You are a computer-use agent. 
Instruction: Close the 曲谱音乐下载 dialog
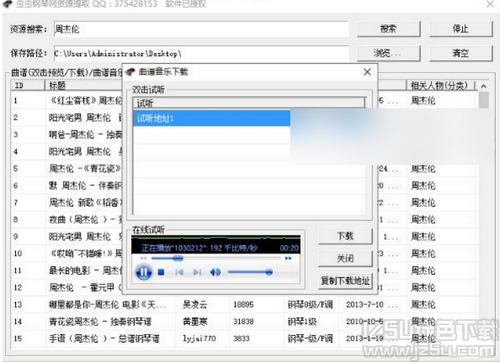click(x=367, y=72)
